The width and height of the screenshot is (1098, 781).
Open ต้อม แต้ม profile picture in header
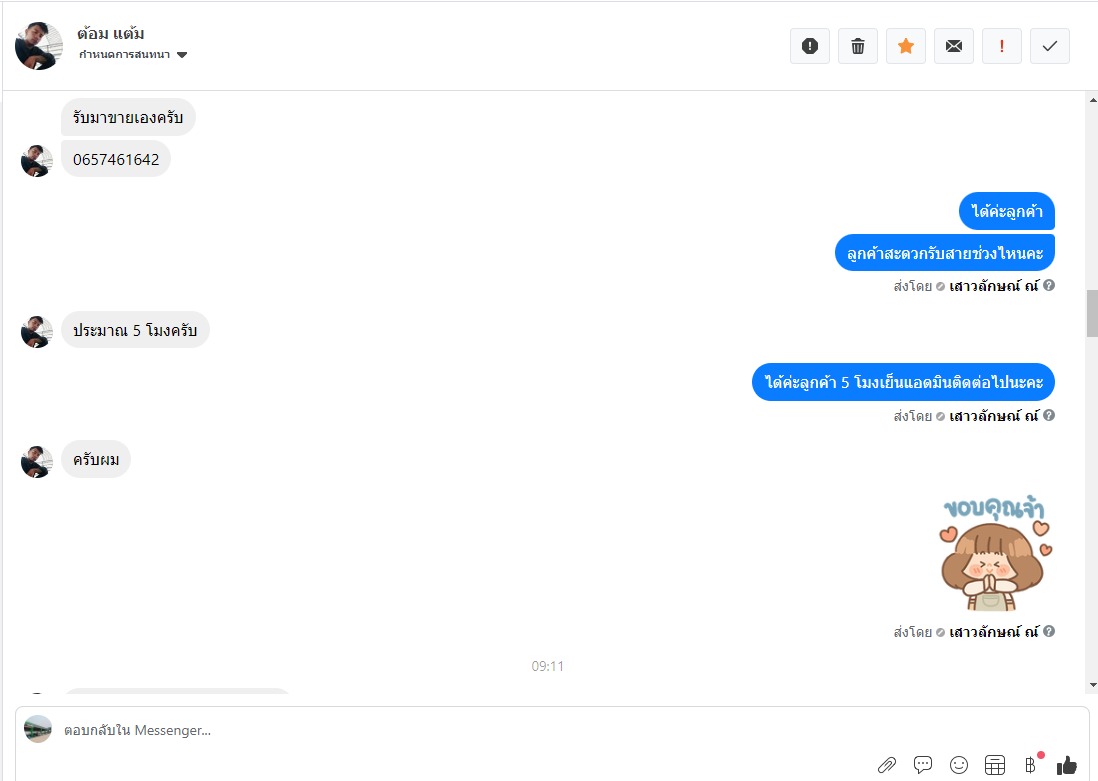(x=39, y=46)
